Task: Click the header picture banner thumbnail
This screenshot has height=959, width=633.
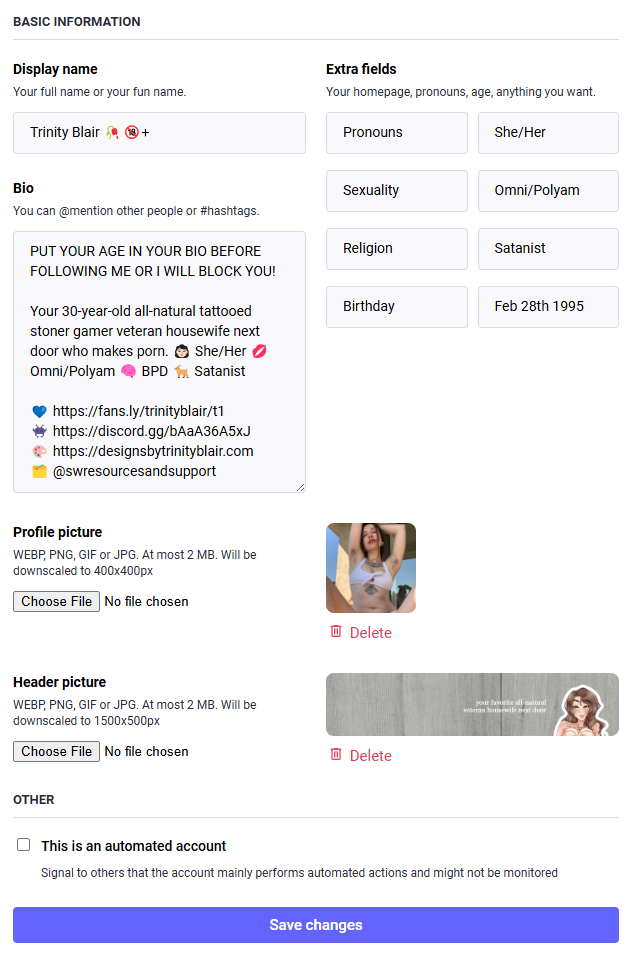Action: point(472,705)
